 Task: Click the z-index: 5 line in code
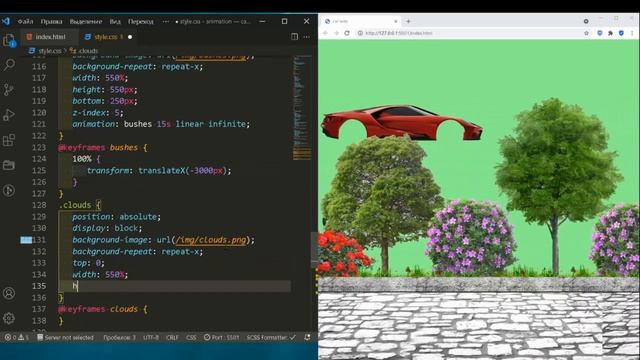pos(98,113)
